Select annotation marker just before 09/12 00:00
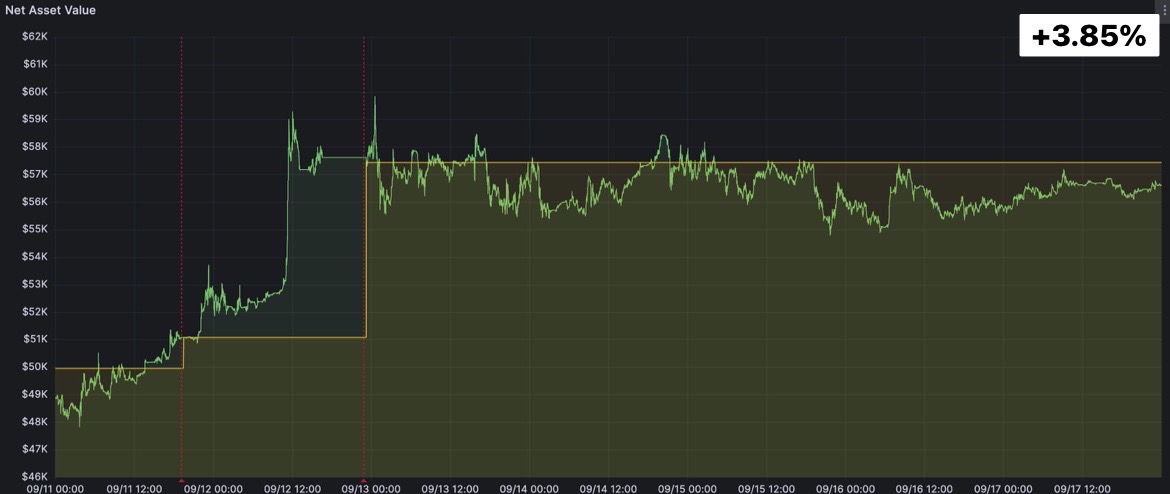 [x=181, y=480]
